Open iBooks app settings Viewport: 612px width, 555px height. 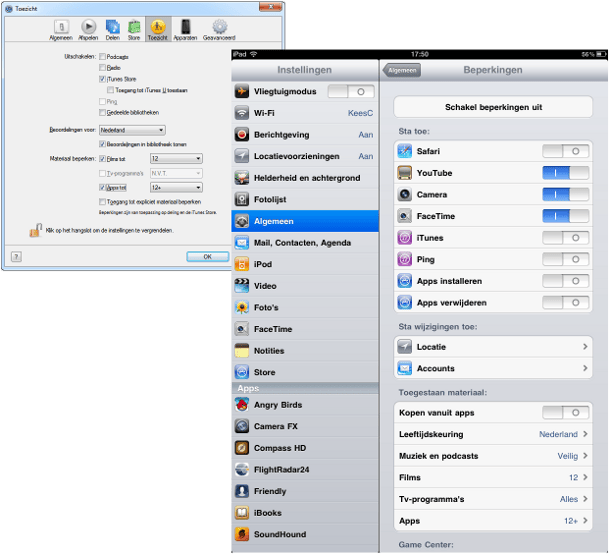click(305, 513)
